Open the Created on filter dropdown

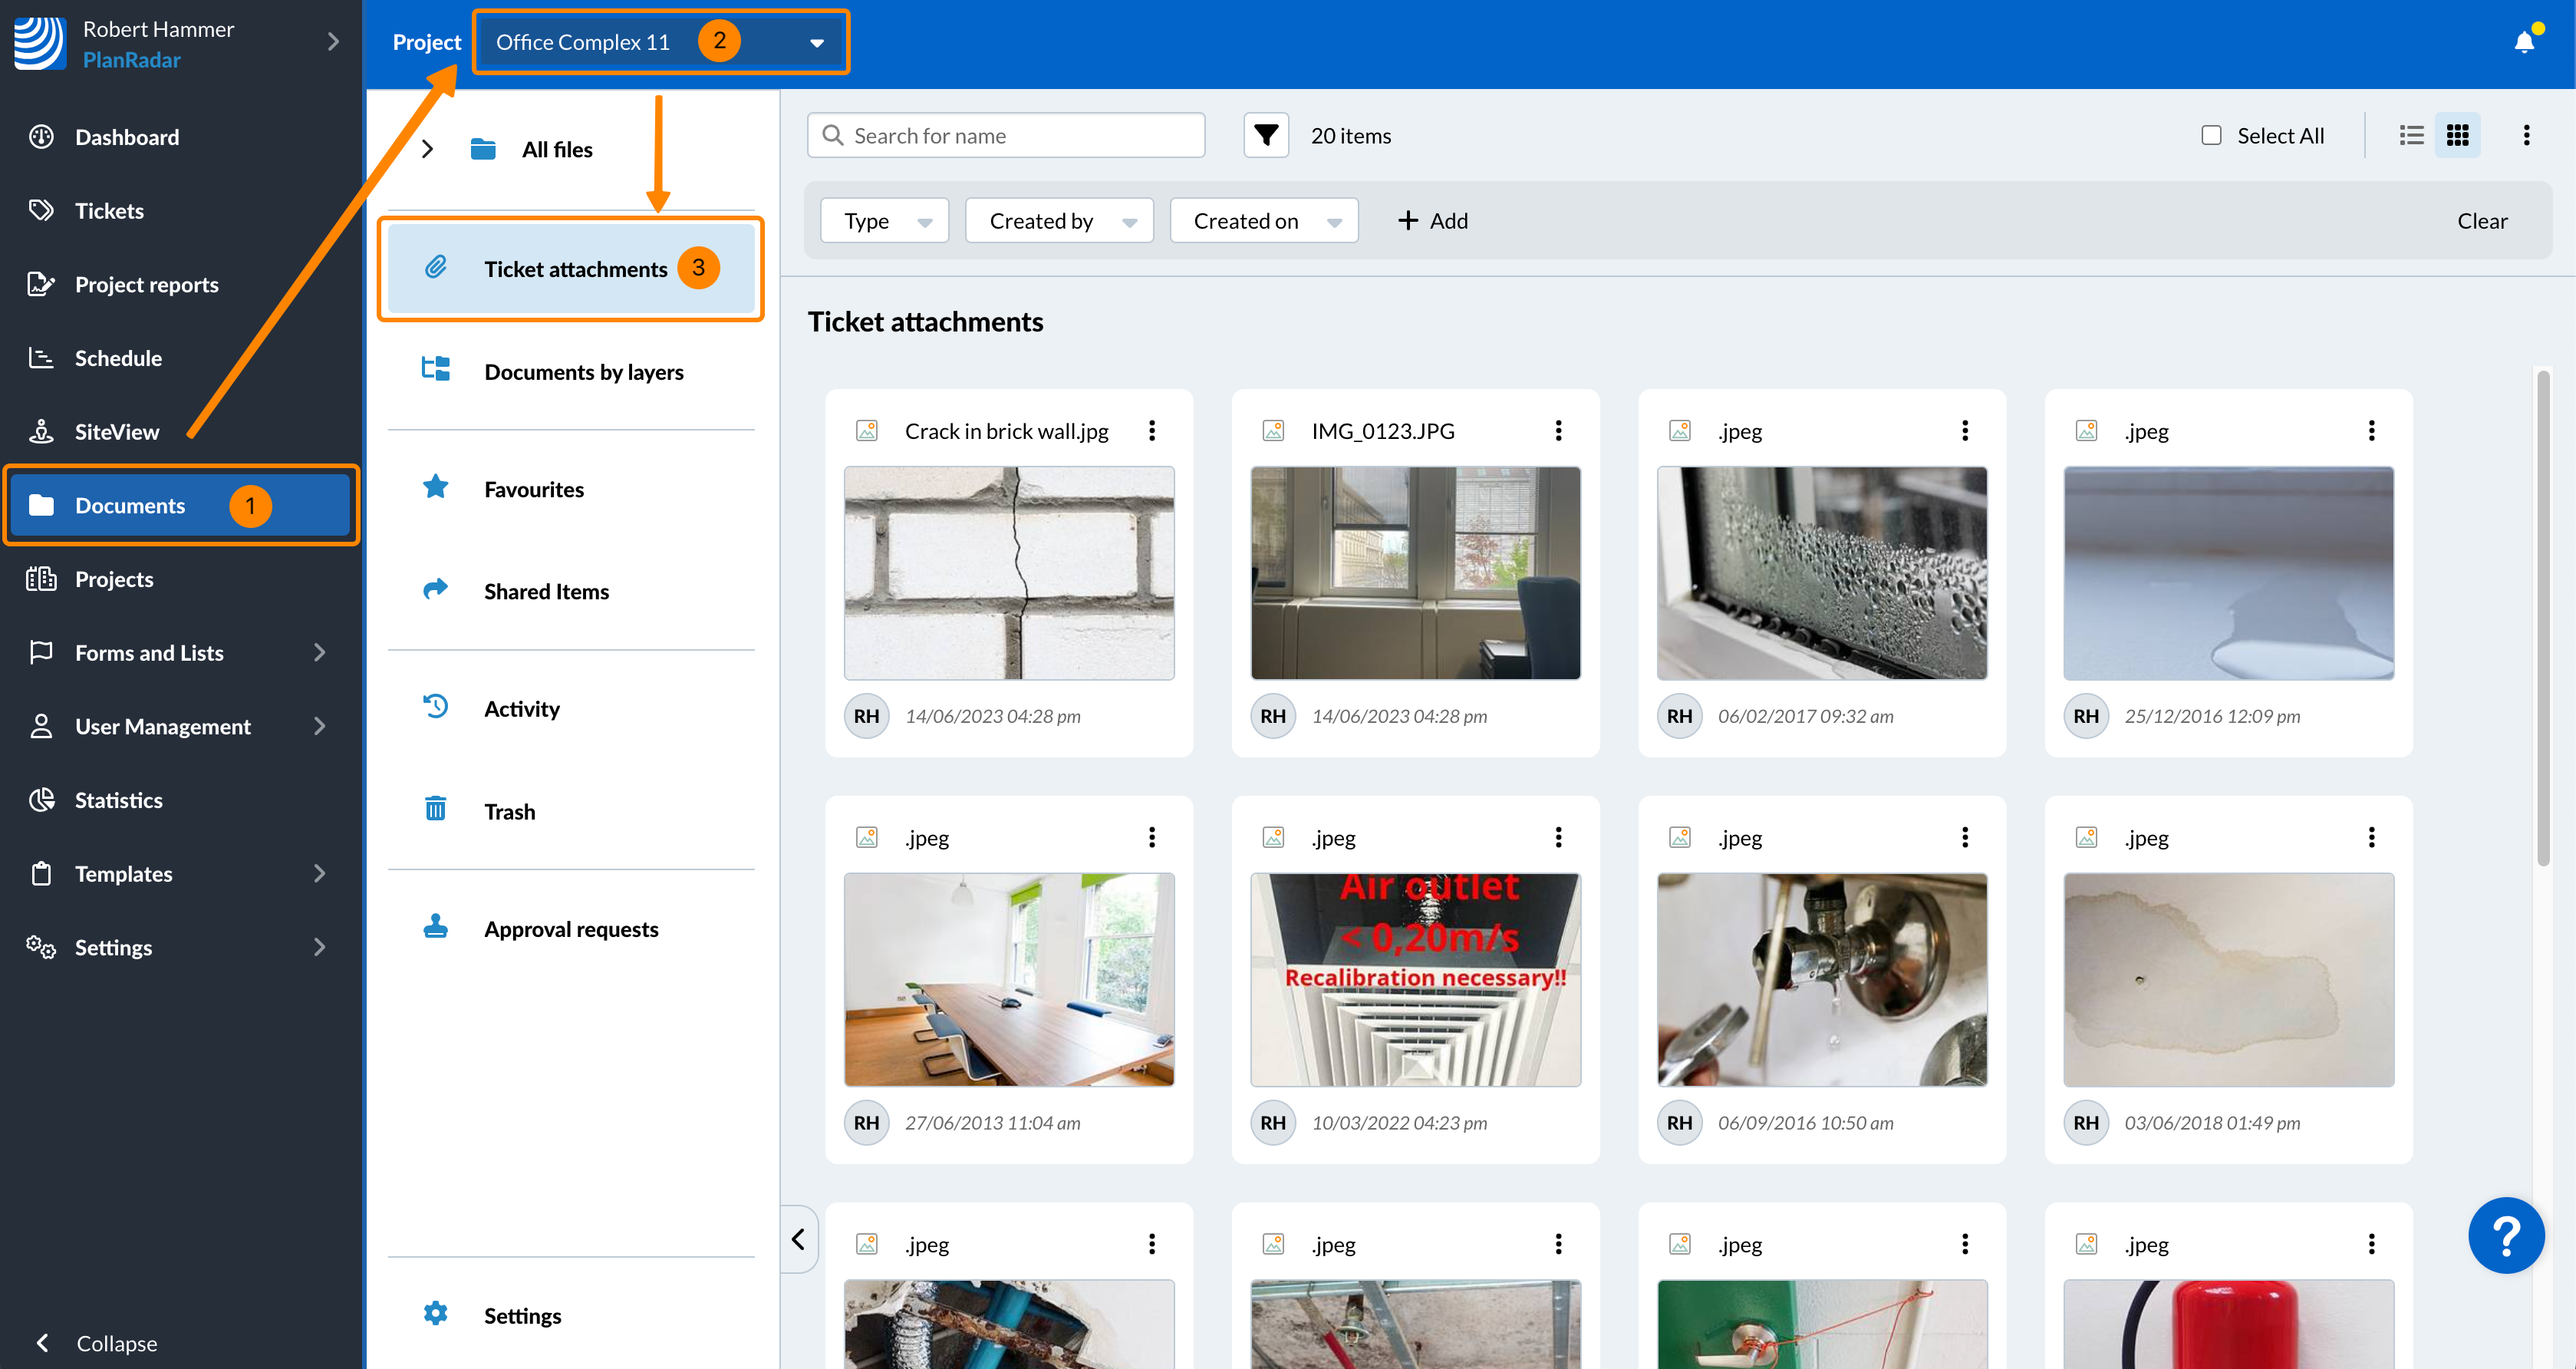coord(1264,221)
